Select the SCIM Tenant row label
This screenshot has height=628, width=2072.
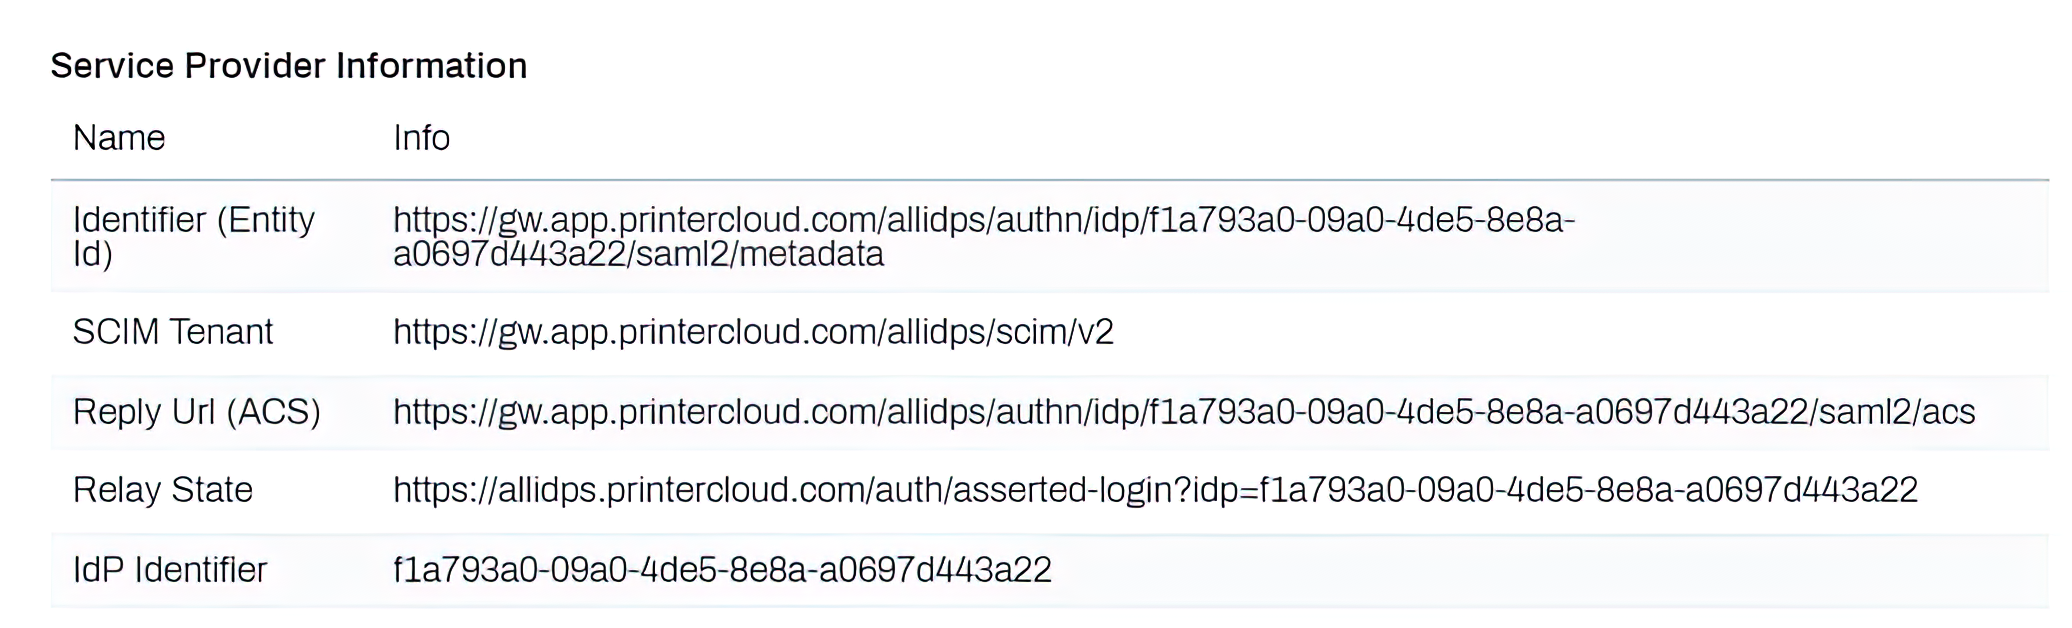(x=172, y=332)
